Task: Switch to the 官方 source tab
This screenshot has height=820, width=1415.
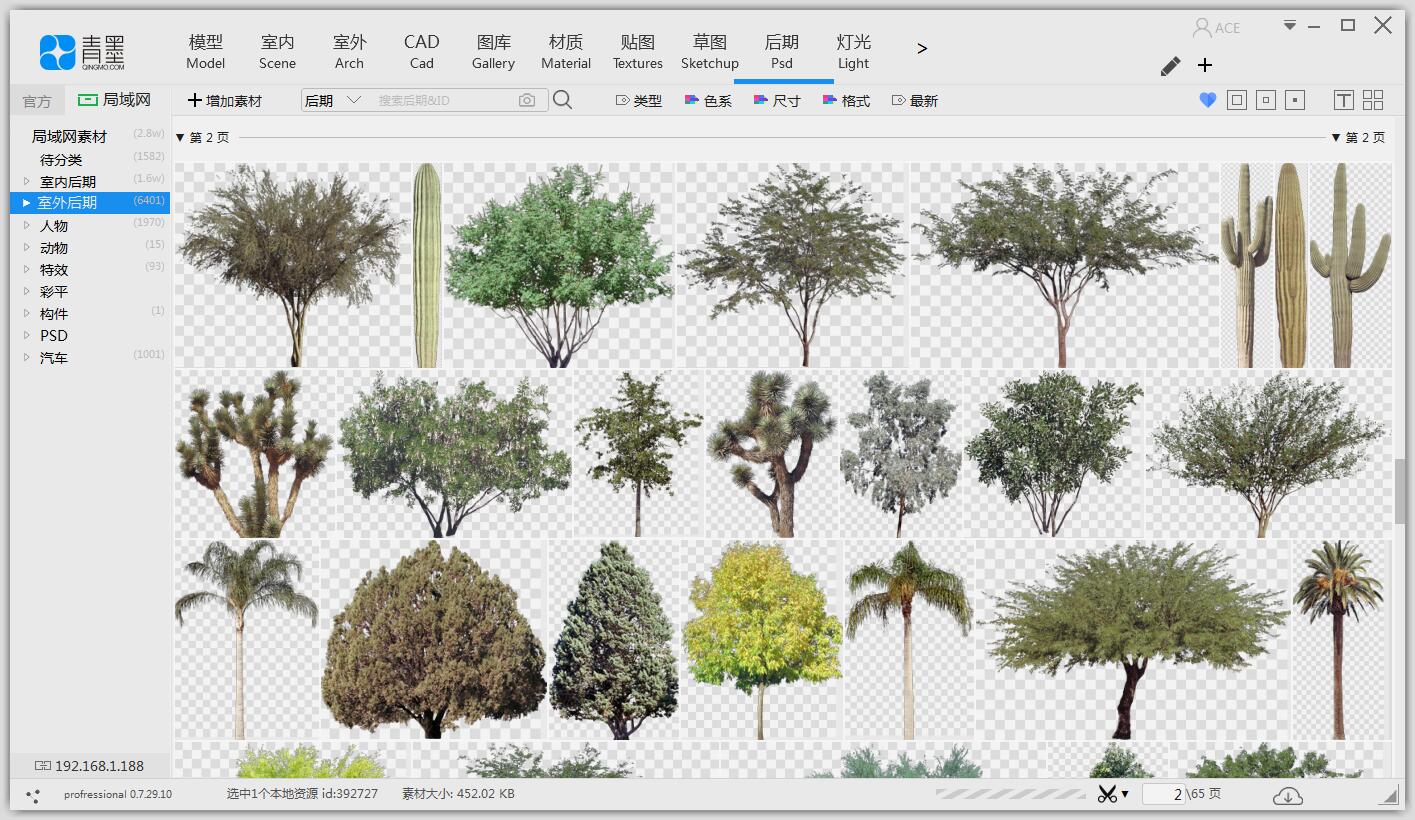Action: click(37, 101)
